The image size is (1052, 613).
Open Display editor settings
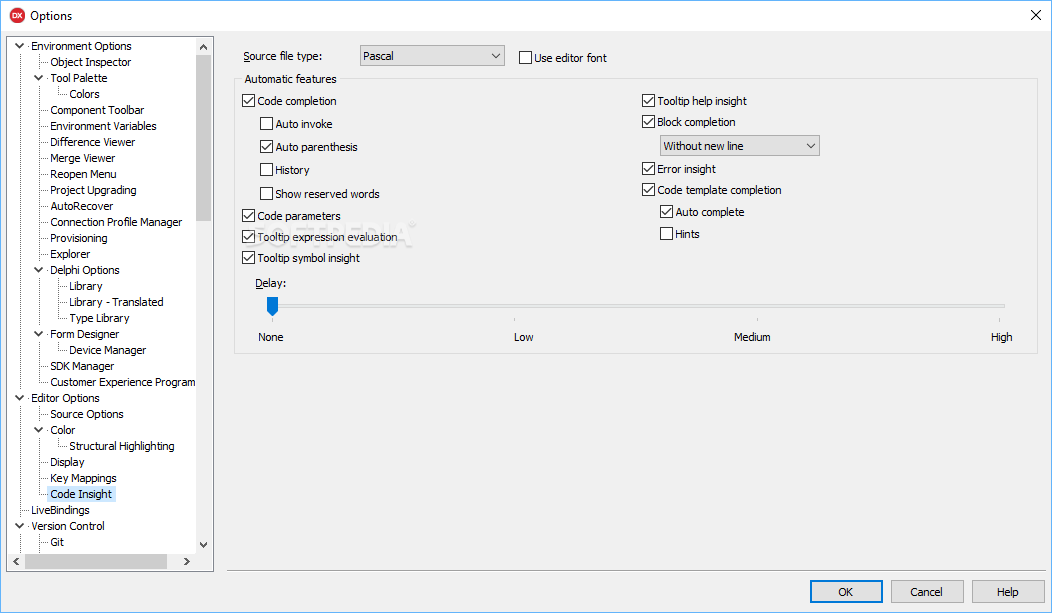[x=67, y=462]
